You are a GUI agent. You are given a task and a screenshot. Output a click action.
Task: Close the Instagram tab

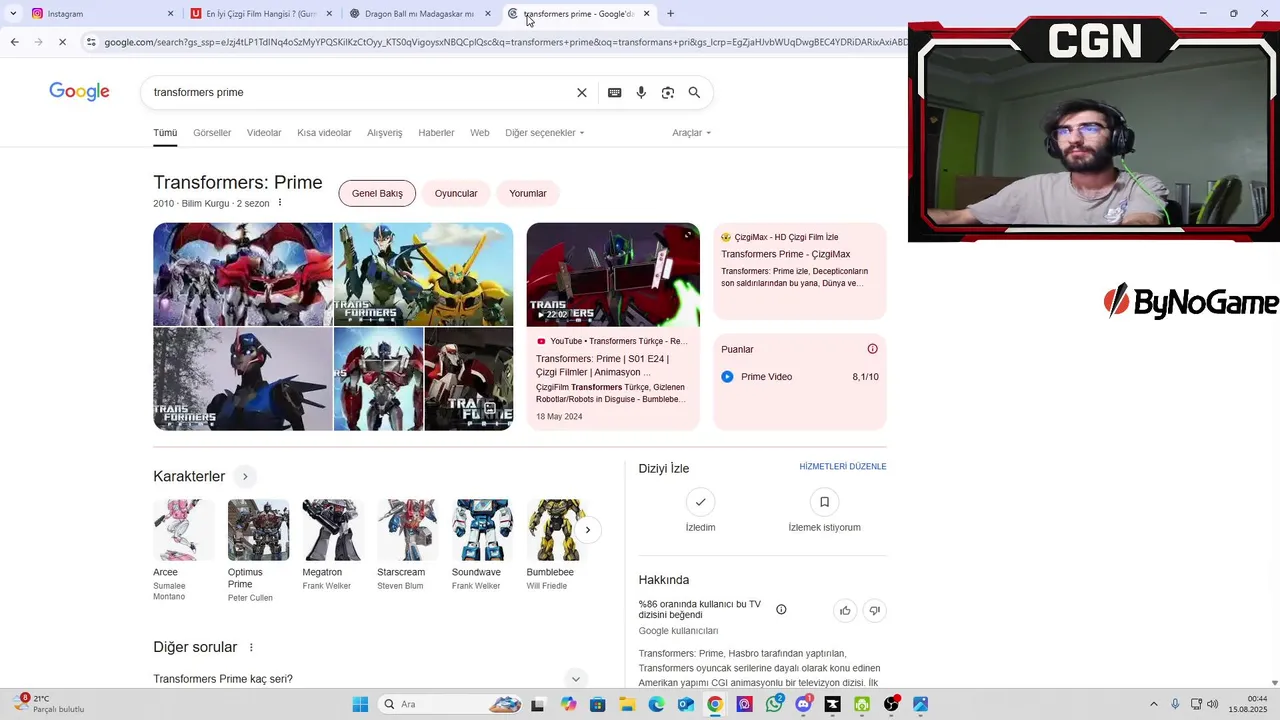point(170,14)
